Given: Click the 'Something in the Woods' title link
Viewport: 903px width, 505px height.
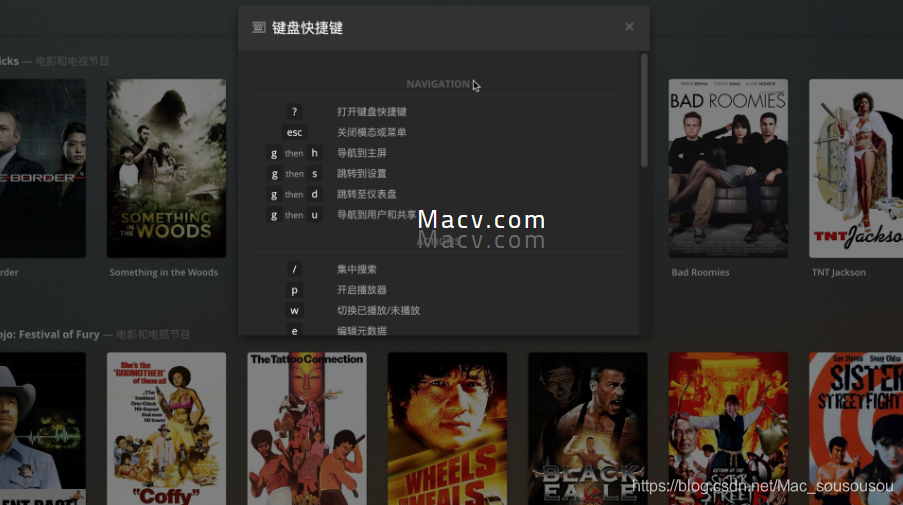Looking at the screenshot, I should [164, 272].
